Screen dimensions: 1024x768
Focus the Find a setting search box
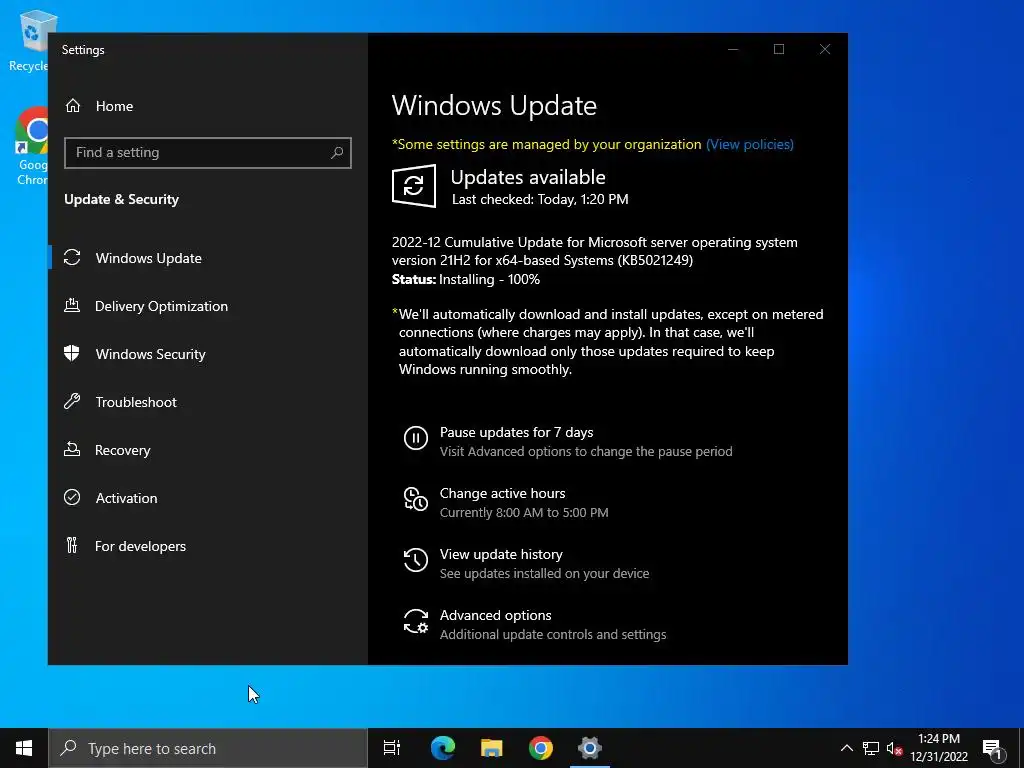[208, 153]
